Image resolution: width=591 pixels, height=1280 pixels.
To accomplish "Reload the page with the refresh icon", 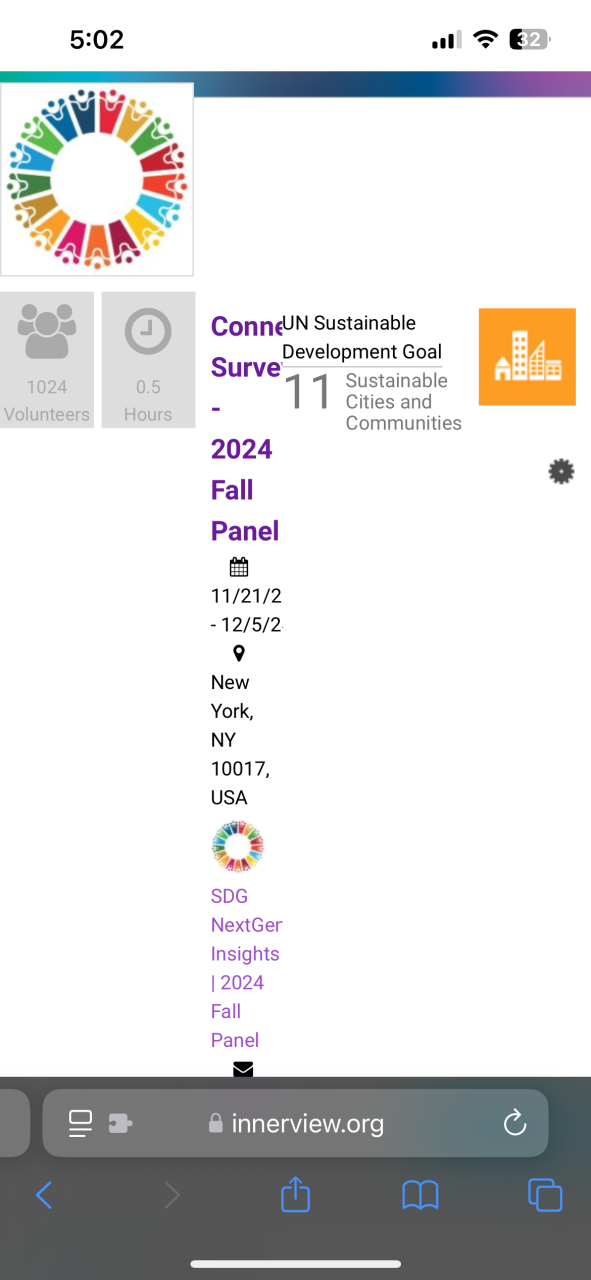I will pos(514,1123).
